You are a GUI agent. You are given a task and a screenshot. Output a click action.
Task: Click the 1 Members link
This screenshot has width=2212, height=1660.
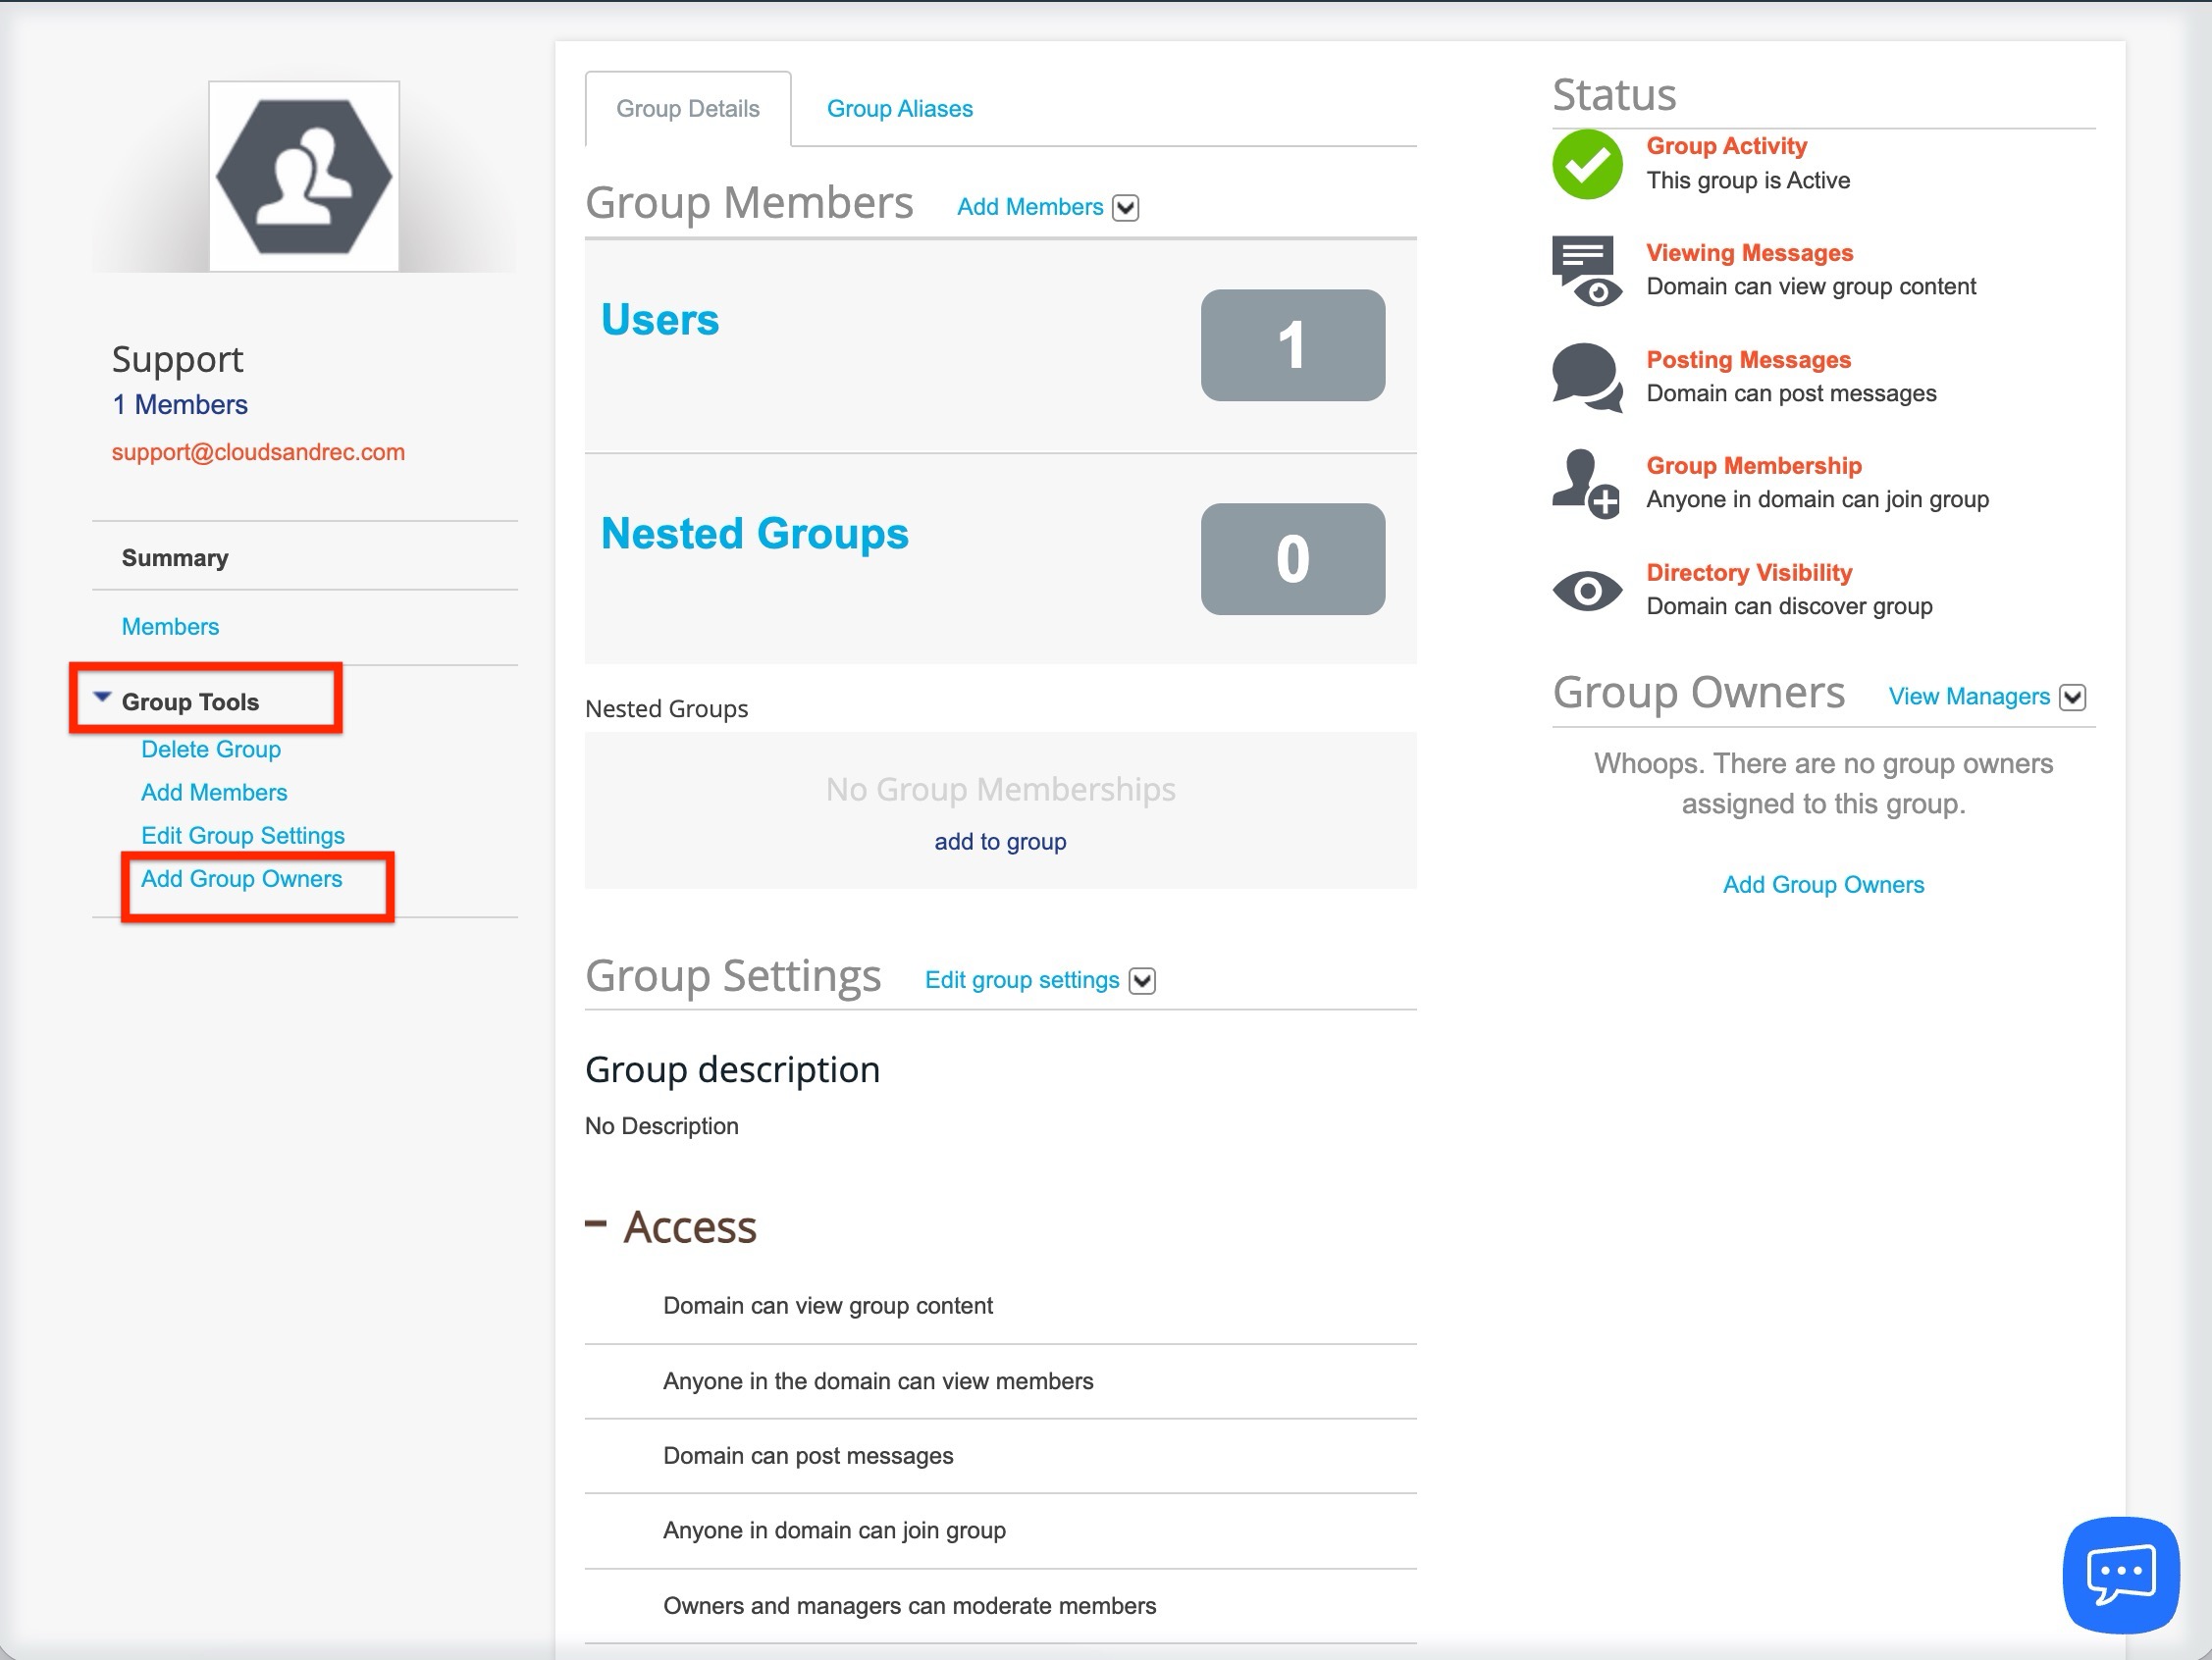tap(180, 405)
